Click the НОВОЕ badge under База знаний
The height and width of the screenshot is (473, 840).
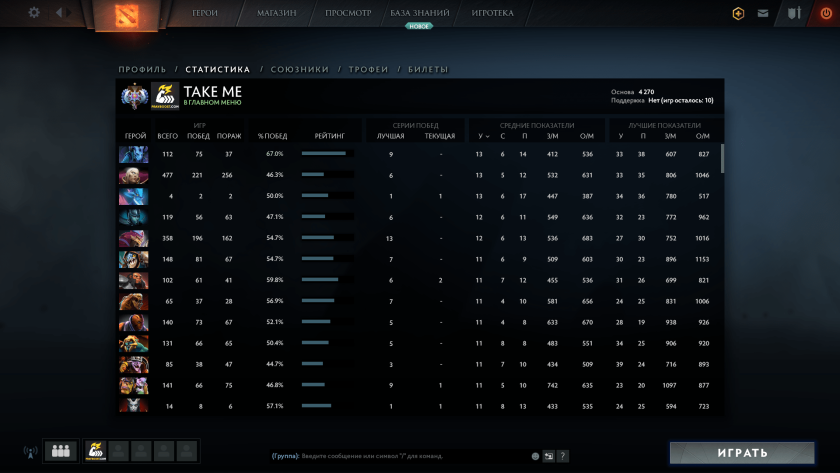pyautogui.click(x=419, y=26)
